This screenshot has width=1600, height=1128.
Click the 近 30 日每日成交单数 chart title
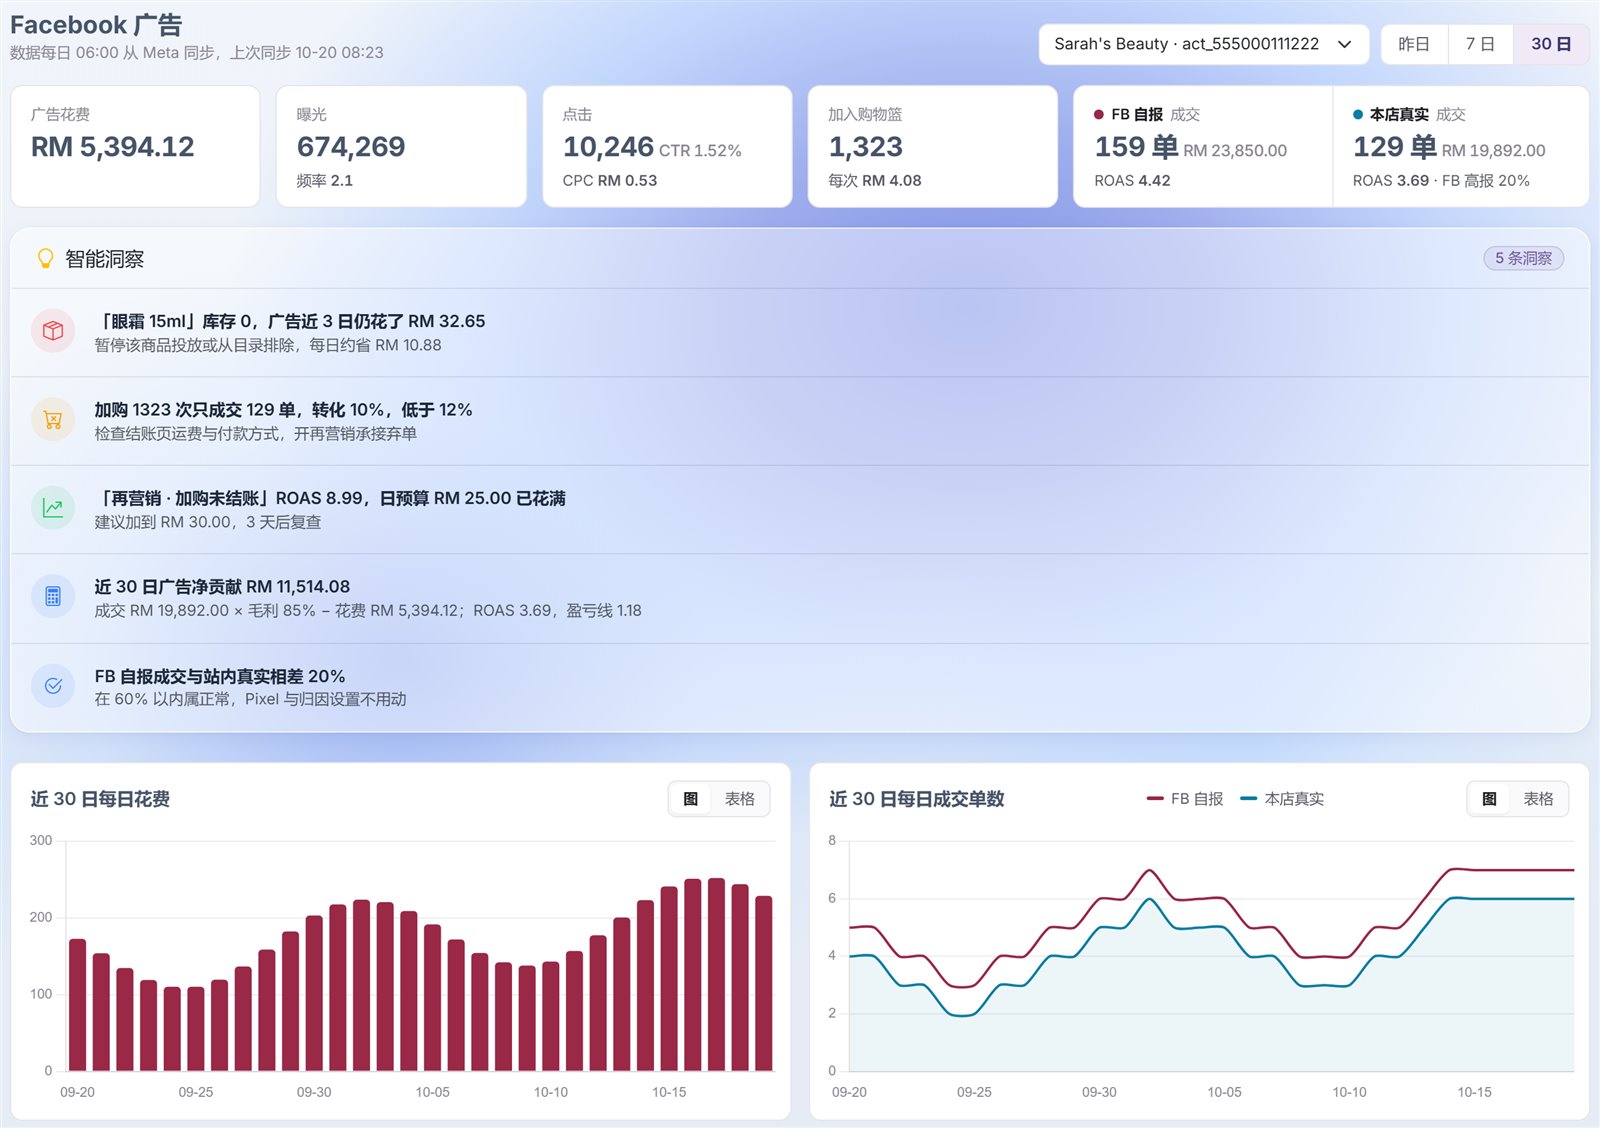[917, 799]
